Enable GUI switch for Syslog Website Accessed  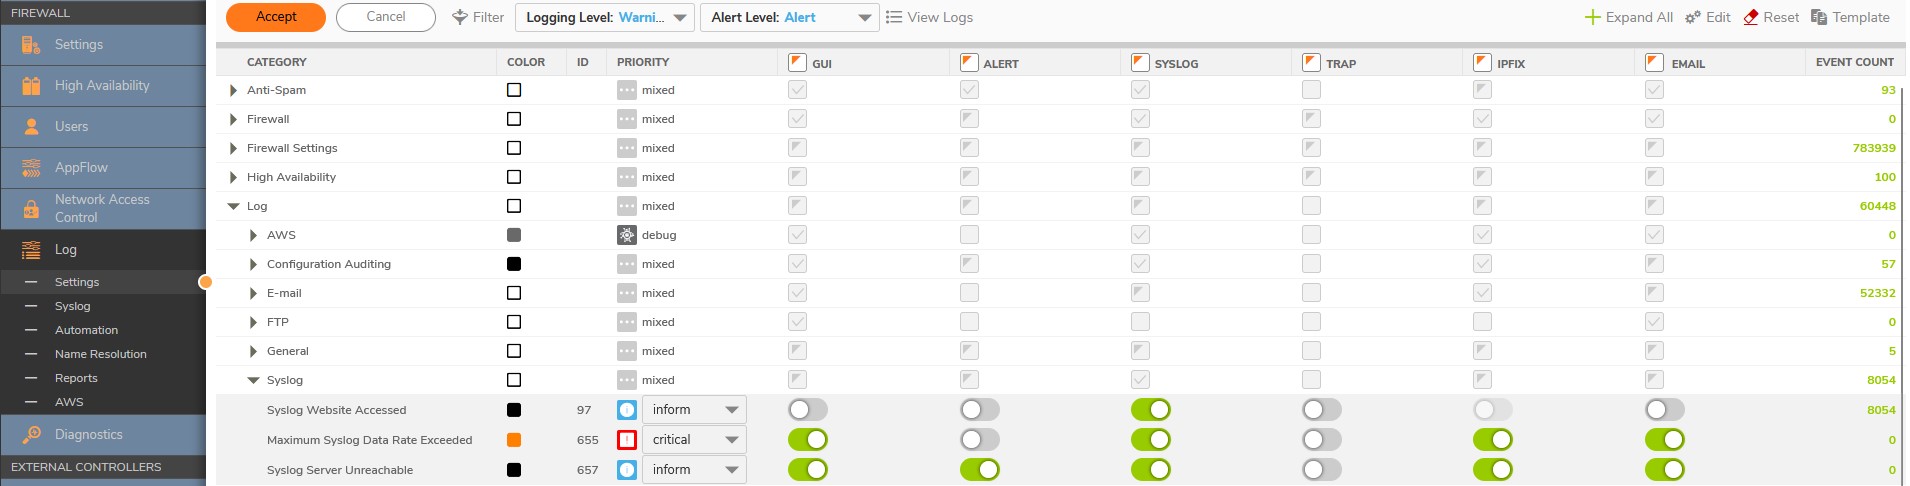808,410
